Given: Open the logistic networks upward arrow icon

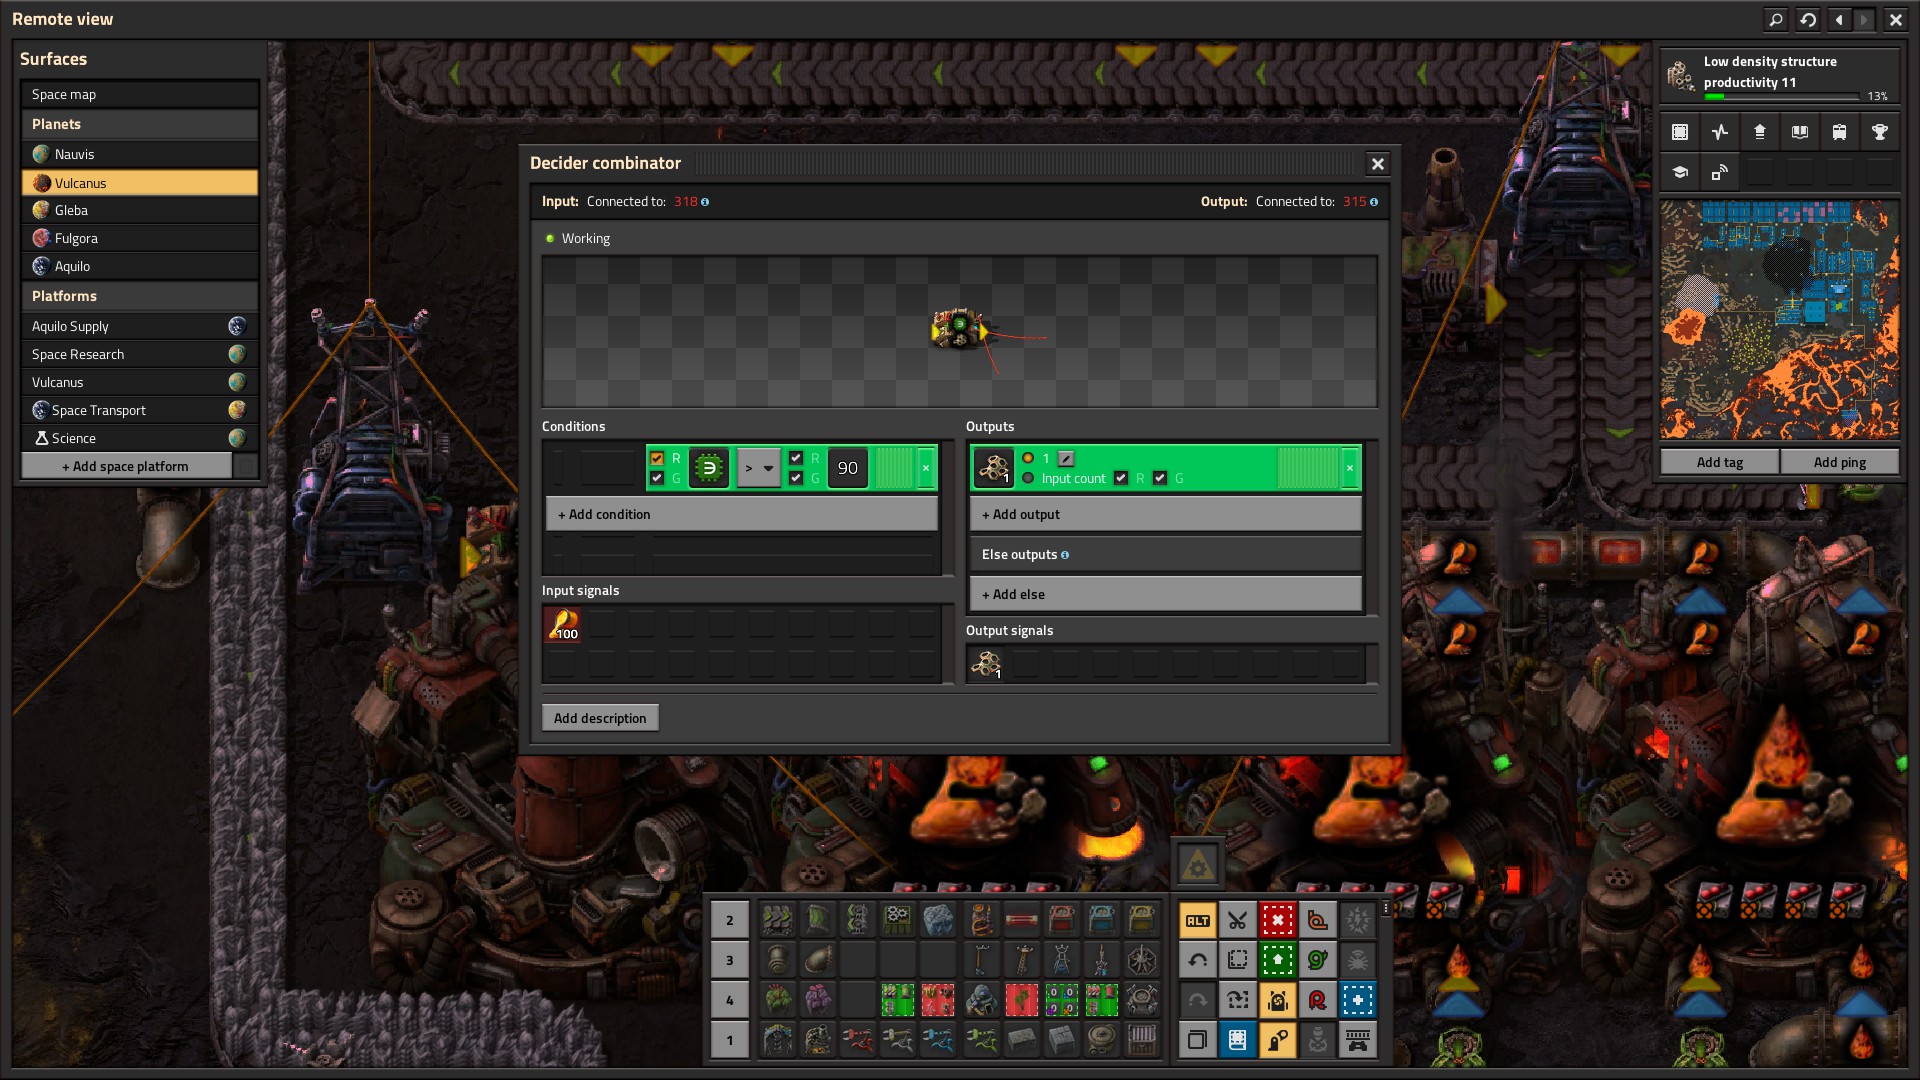Looking at the screenshot, I should coord(1760,132).
